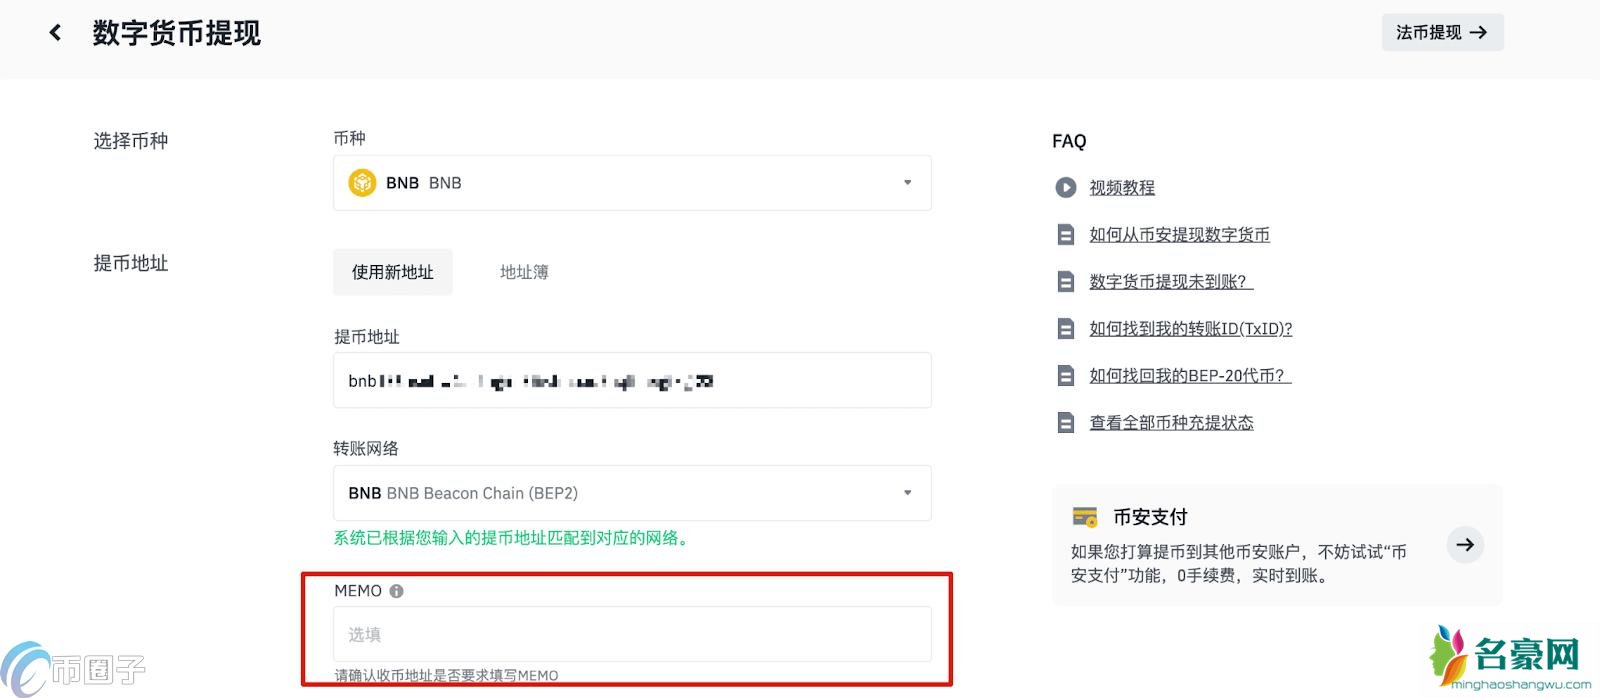This screenshot has width=1600, height=698.
Task: Open 如何找回我的BEP-20代币 link
Action: tap(1189, 376)
